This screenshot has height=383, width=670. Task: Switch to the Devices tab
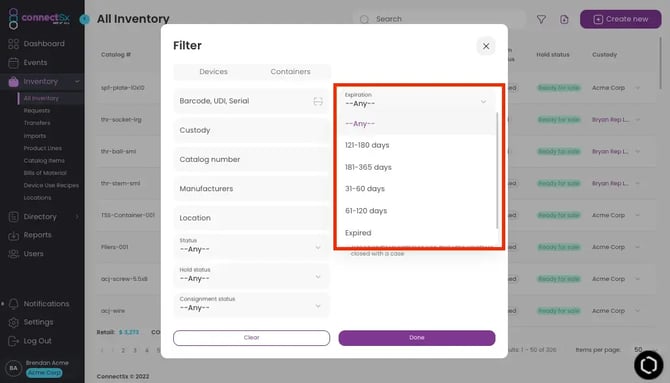[213, 72]
